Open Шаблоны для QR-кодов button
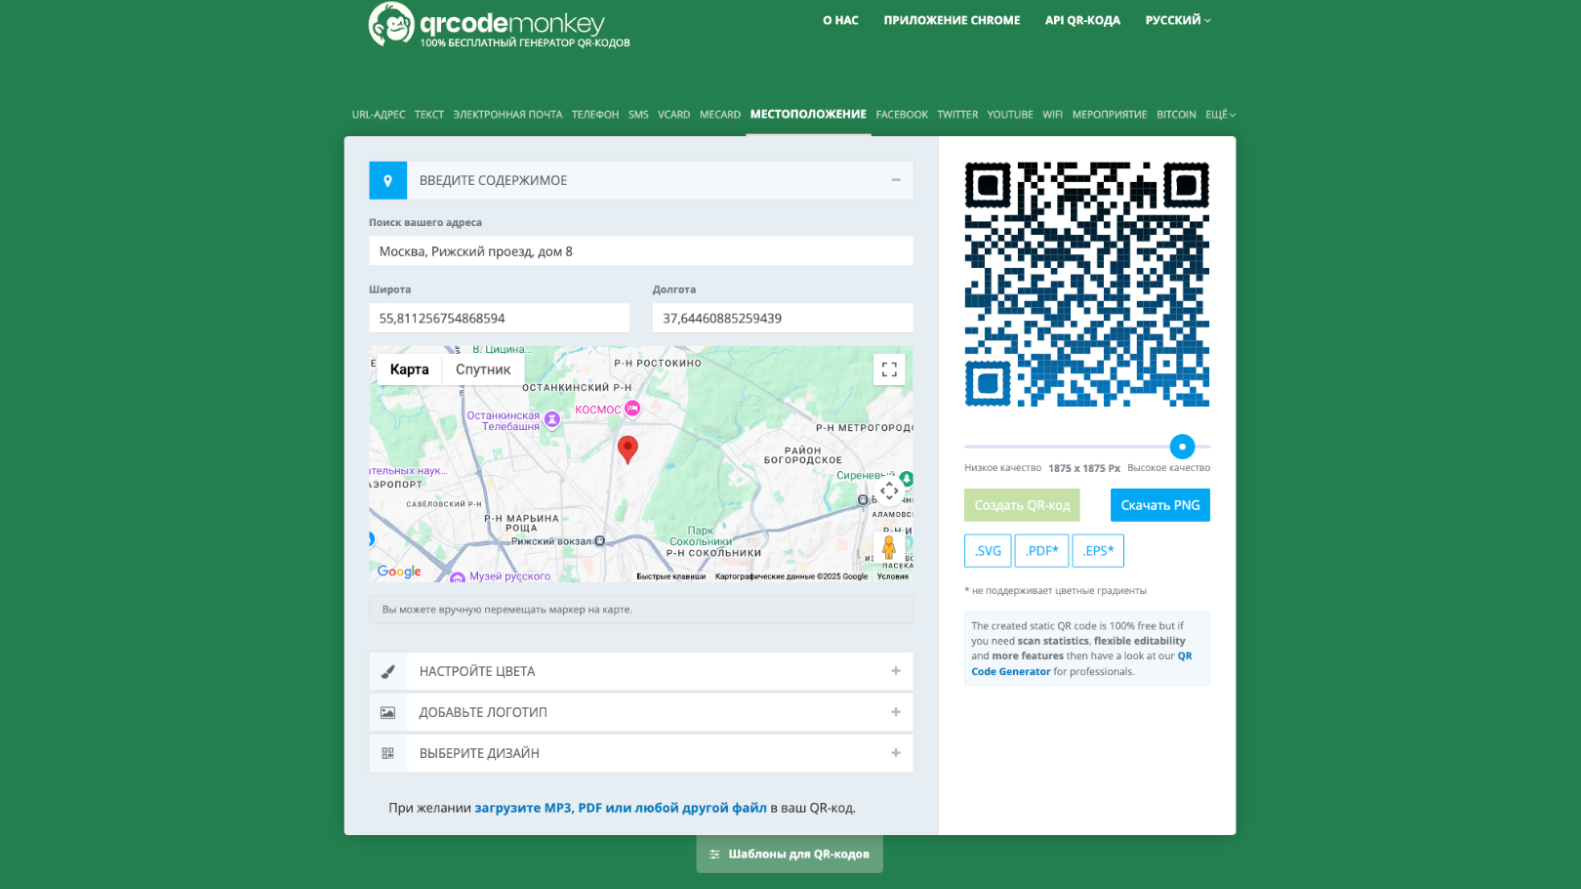The height and width of the screenshot is (889, 1581). (789, 855)
